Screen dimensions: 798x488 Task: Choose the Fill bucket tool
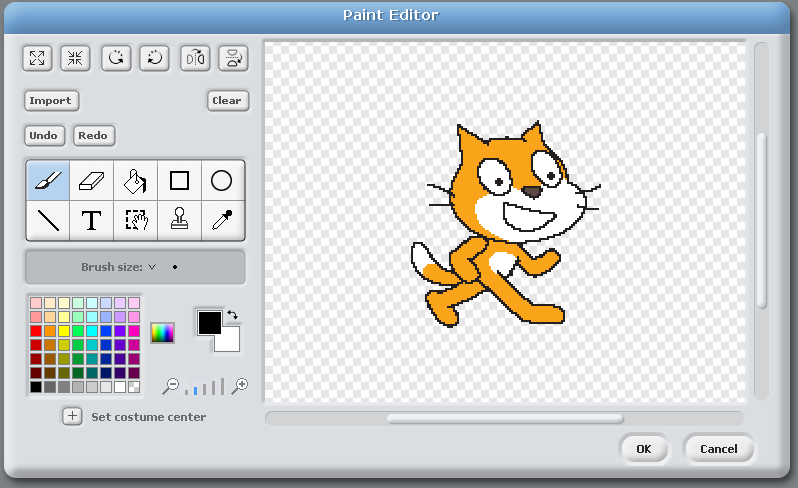[x=135, y=181]
